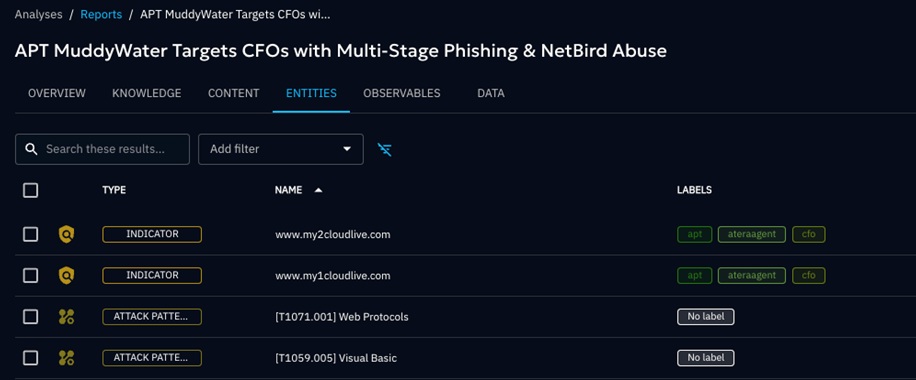
Task: Click the NAME column sort arrow
Action: [x=318, y=190]
